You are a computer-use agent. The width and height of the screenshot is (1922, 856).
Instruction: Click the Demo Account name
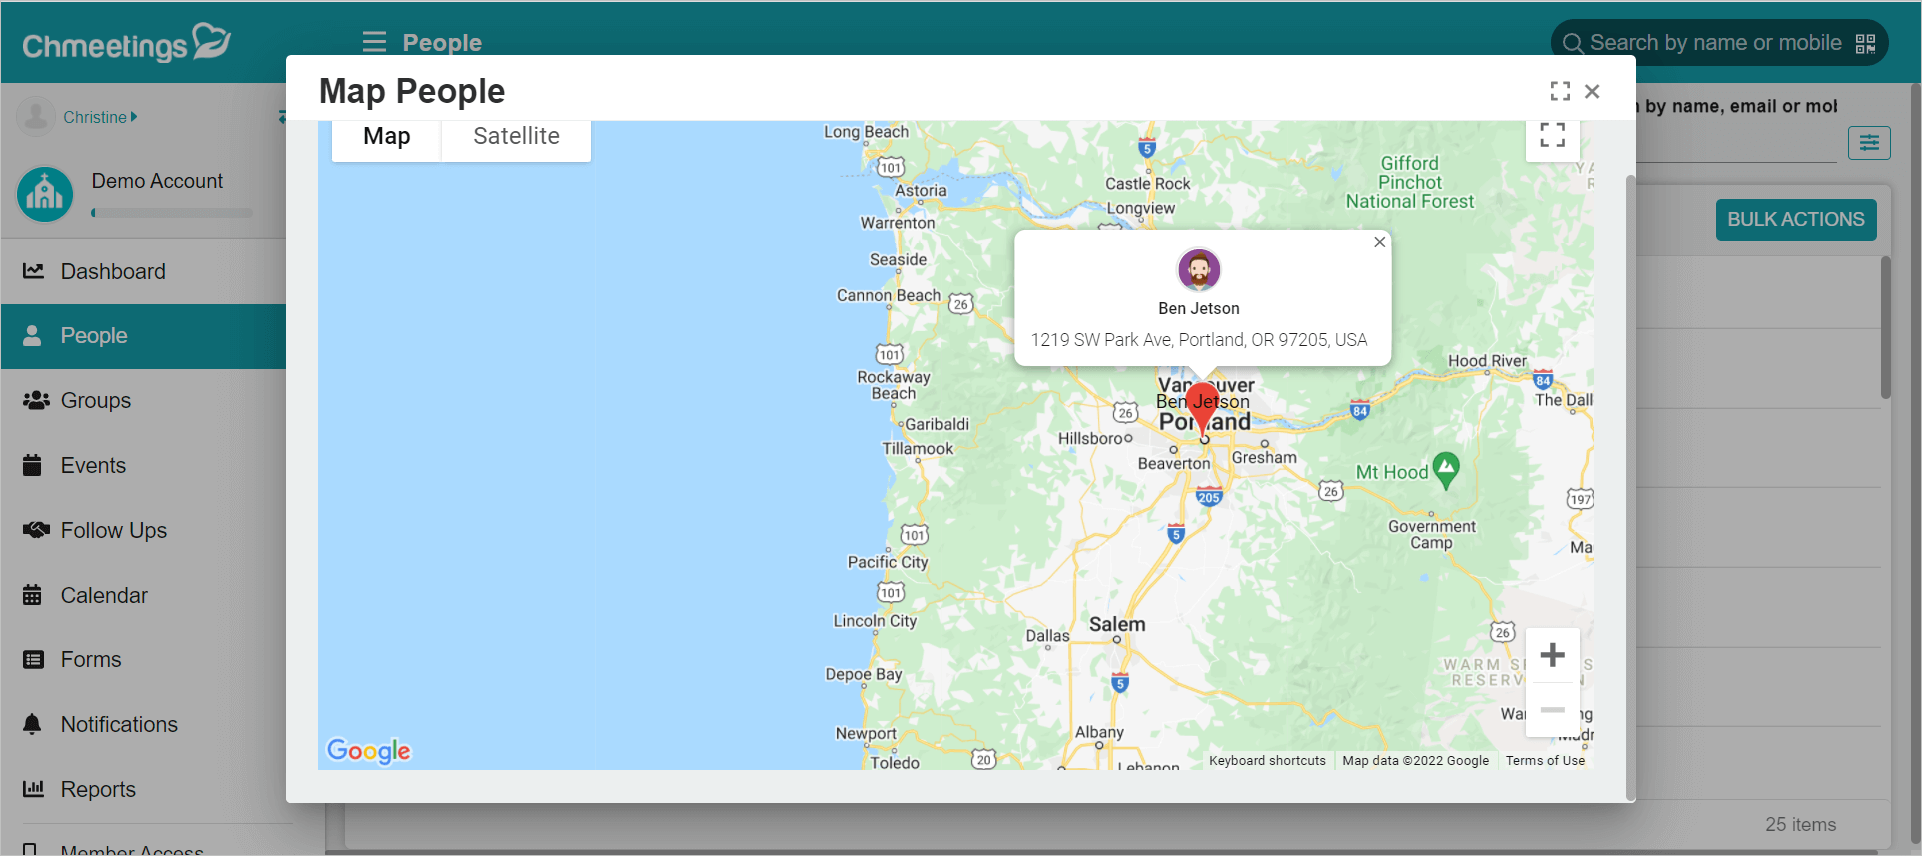(157, 181)
